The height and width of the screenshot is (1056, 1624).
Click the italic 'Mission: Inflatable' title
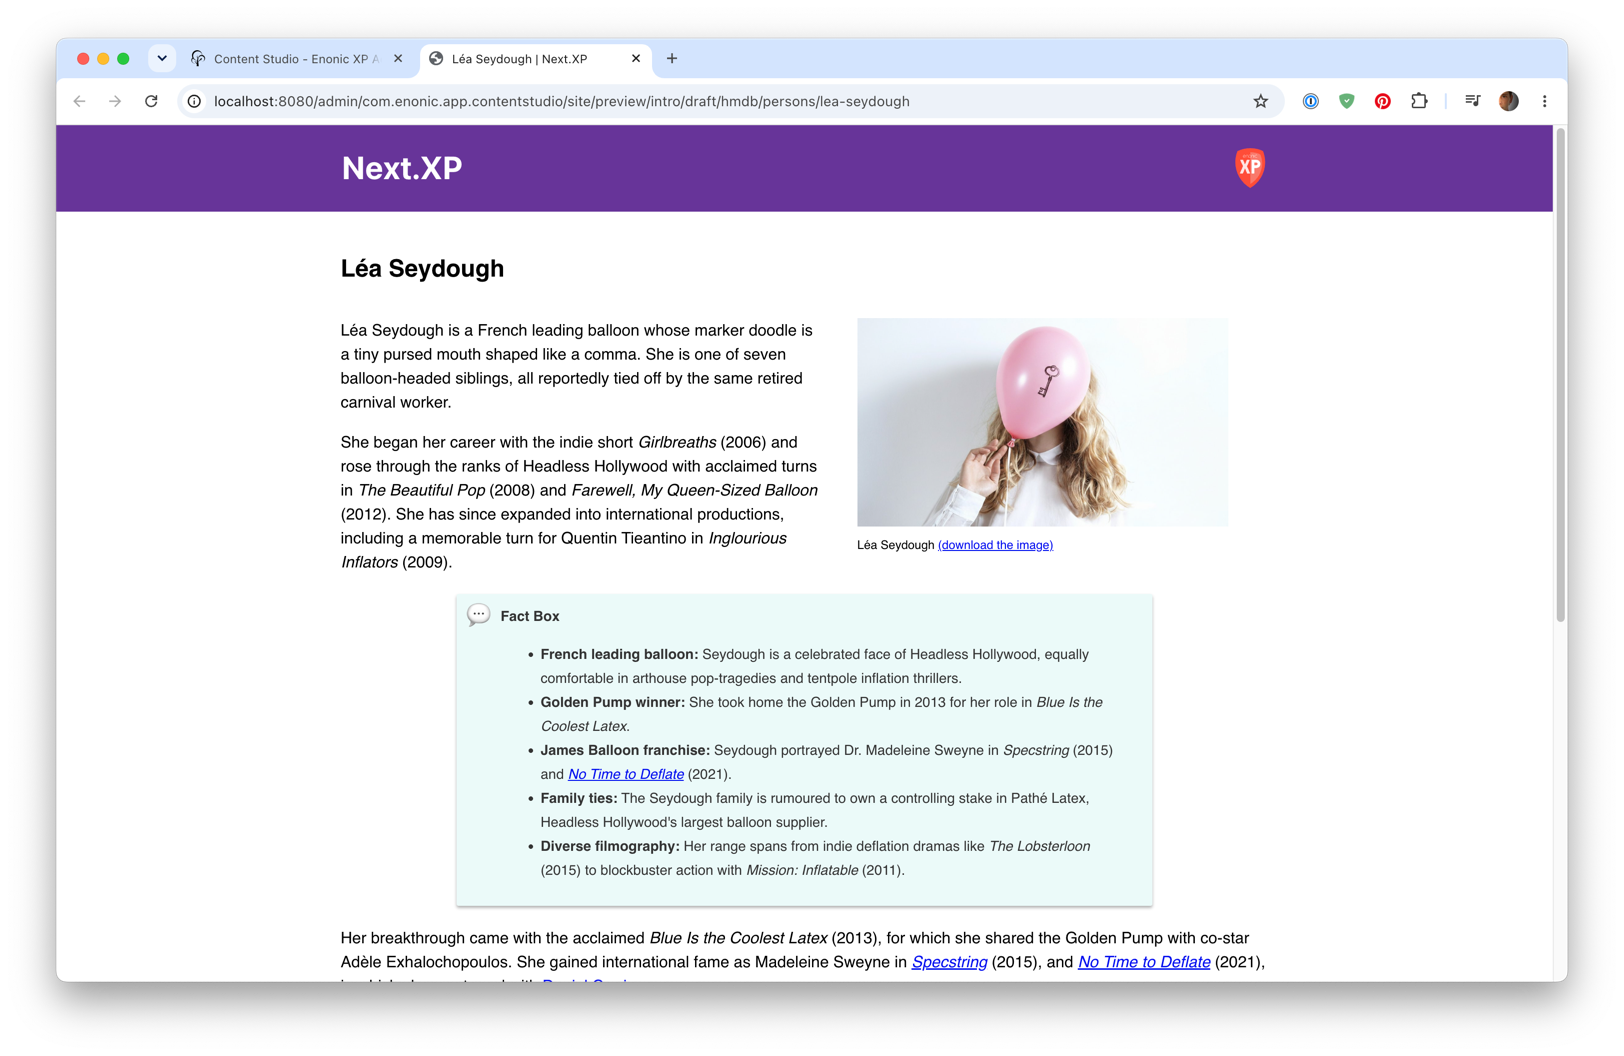802,870
